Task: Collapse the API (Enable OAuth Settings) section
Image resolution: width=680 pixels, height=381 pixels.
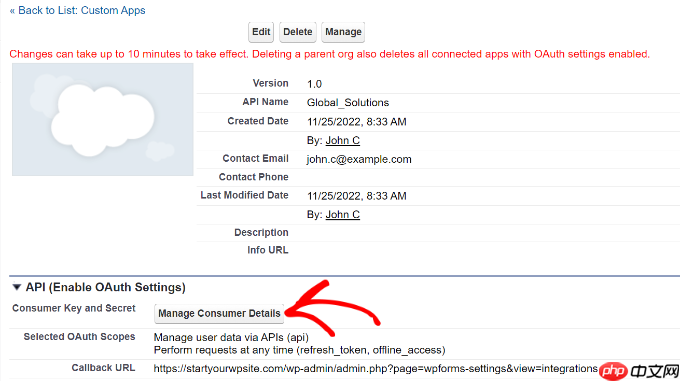Action: tap(16, 287)
